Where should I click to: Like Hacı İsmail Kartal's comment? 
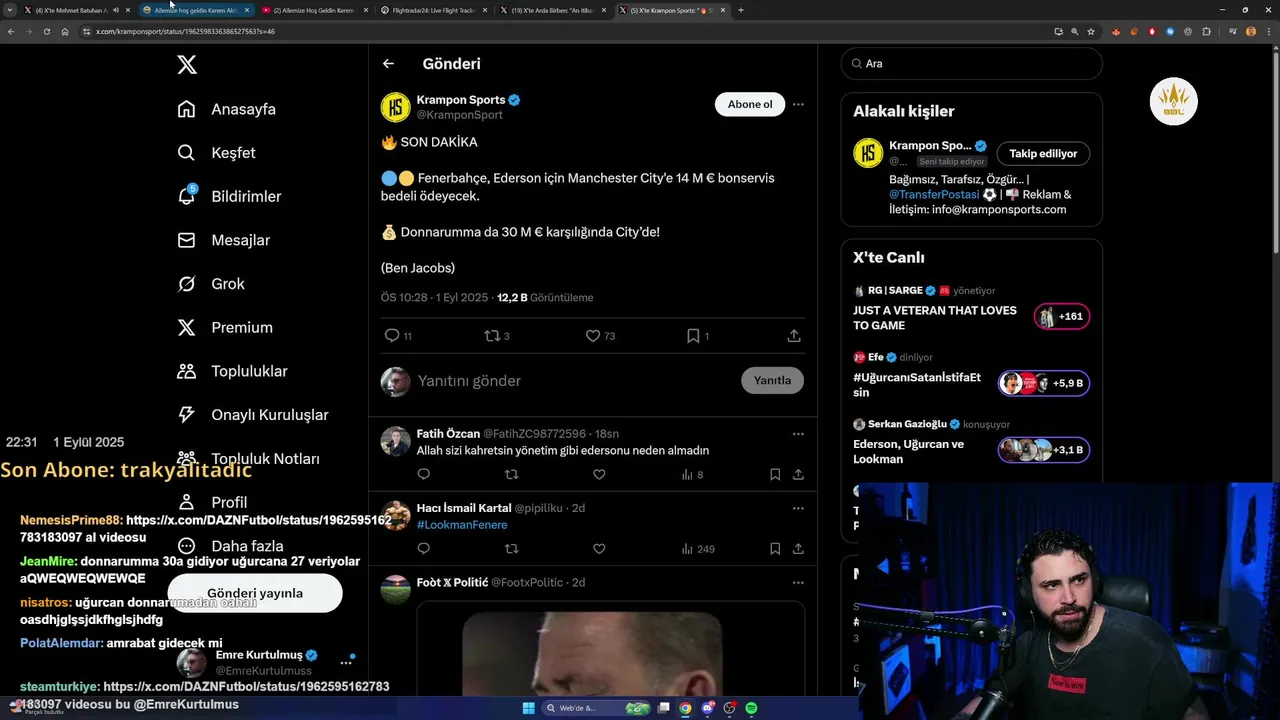(599, 549)
